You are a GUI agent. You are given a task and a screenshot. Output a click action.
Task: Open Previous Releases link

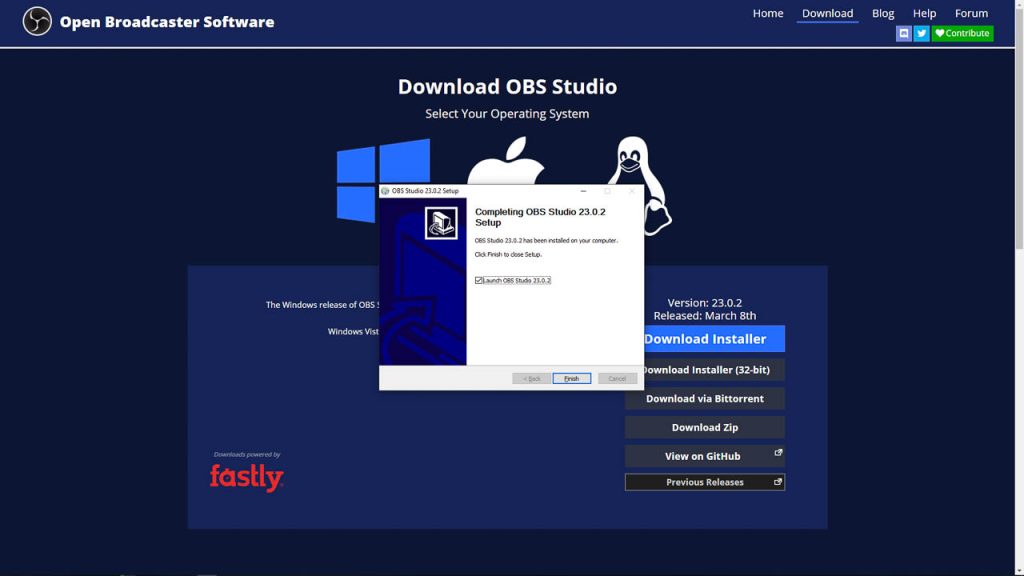pos(705,482)
